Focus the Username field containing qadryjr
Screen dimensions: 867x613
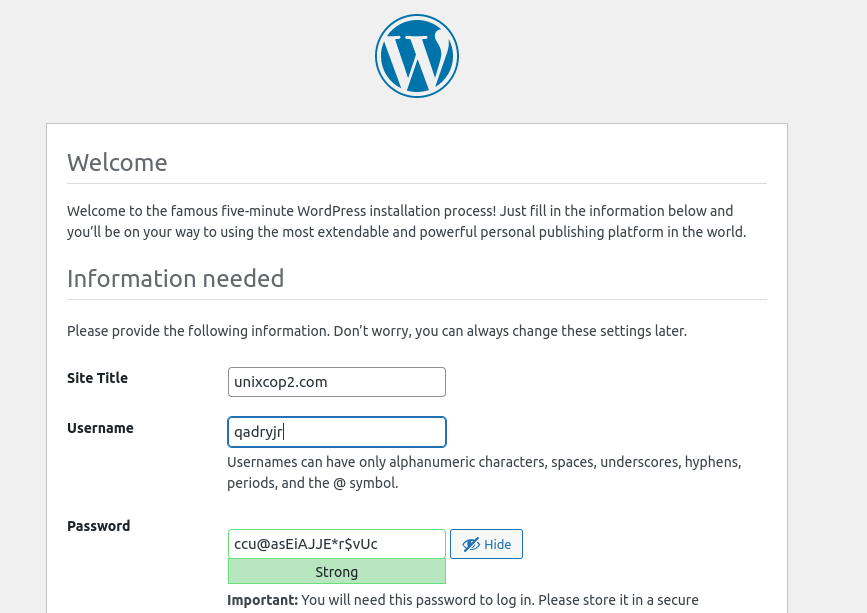coord(337,432)
